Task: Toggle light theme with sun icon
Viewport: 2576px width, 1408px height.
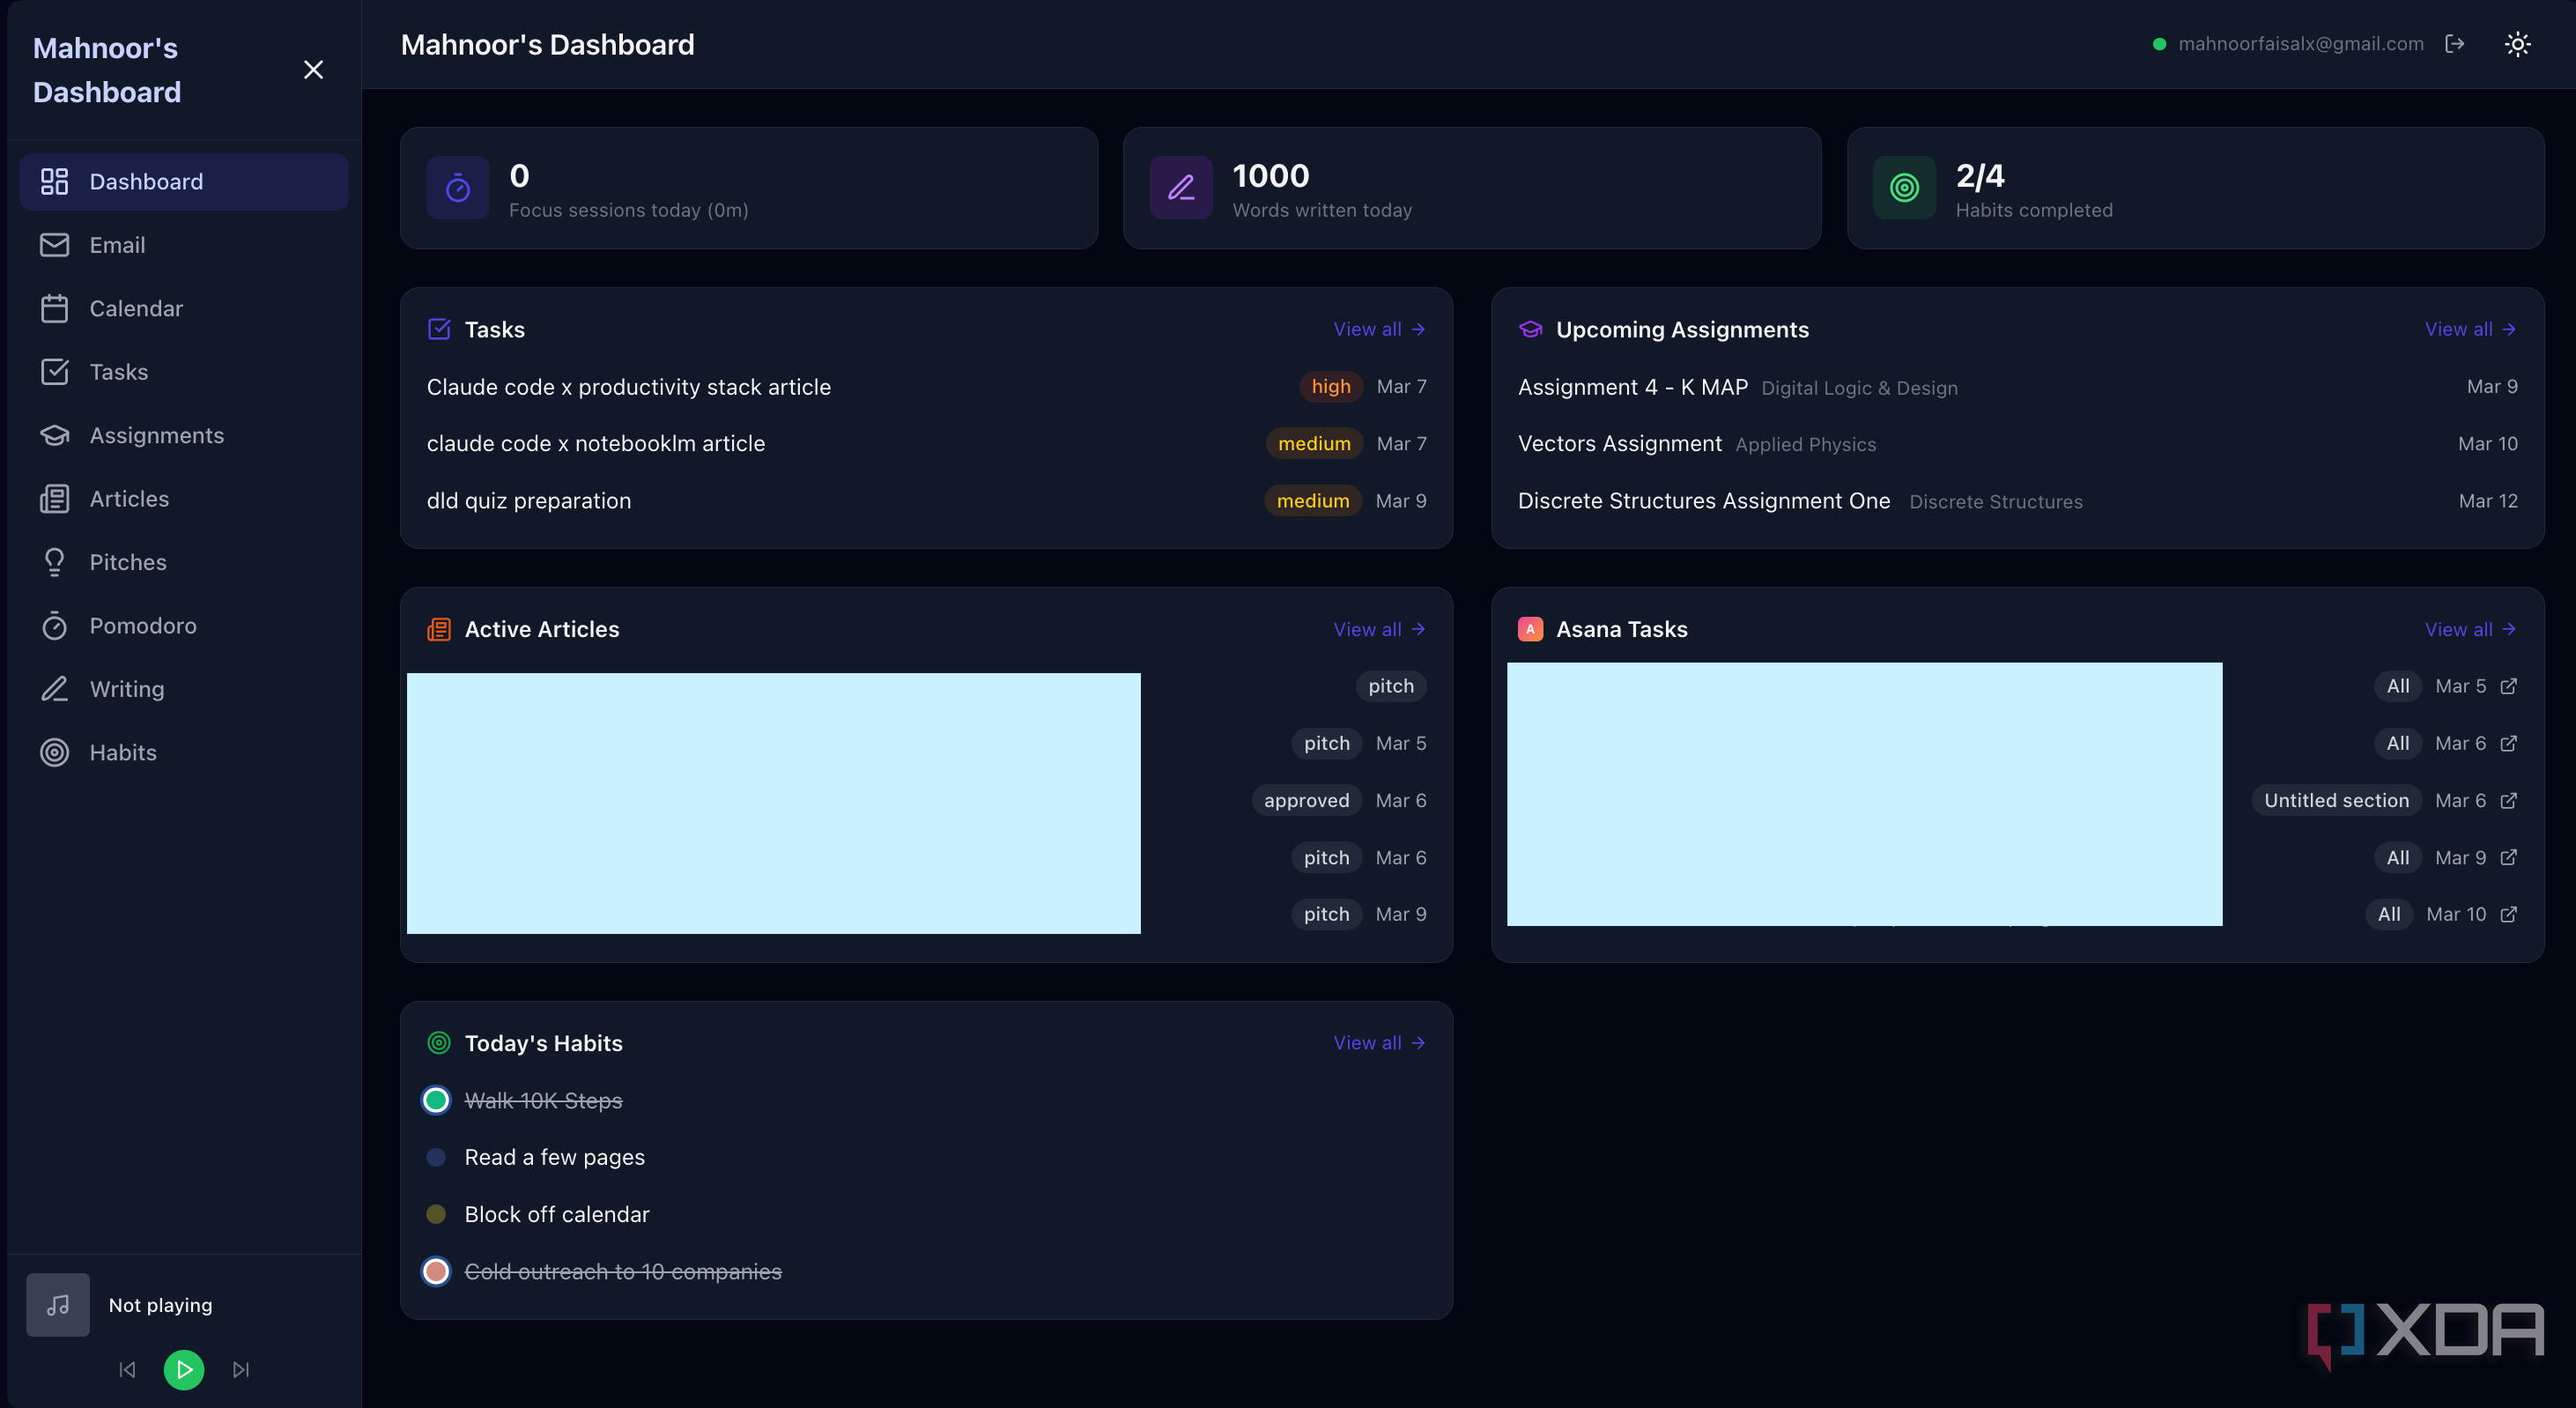Action: [x=2517, y=44]
